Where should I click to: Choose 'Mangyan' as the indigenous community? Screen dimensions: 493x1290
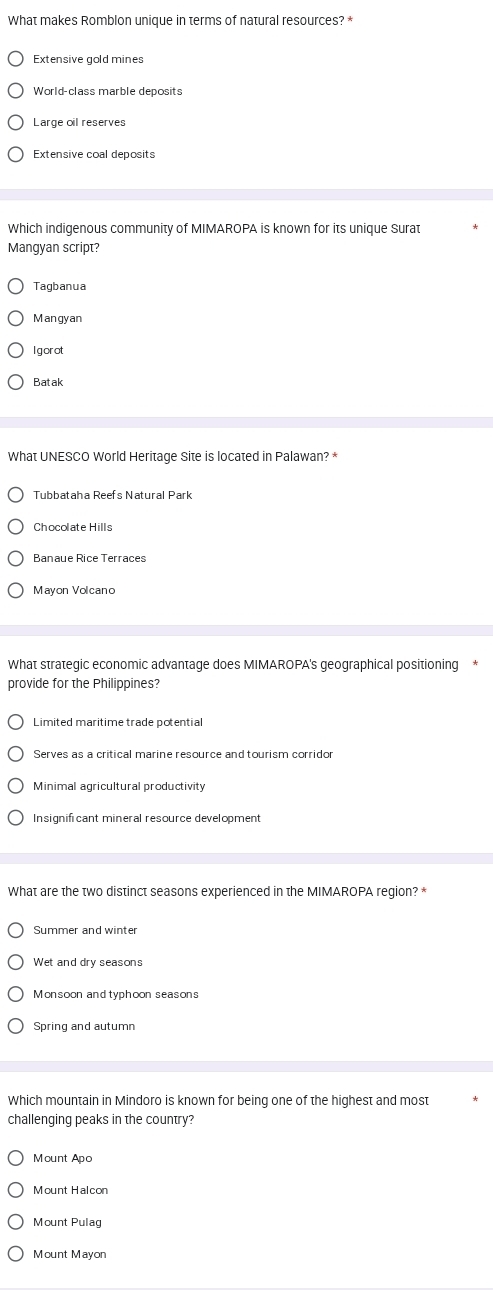click(x=16, y=319)
